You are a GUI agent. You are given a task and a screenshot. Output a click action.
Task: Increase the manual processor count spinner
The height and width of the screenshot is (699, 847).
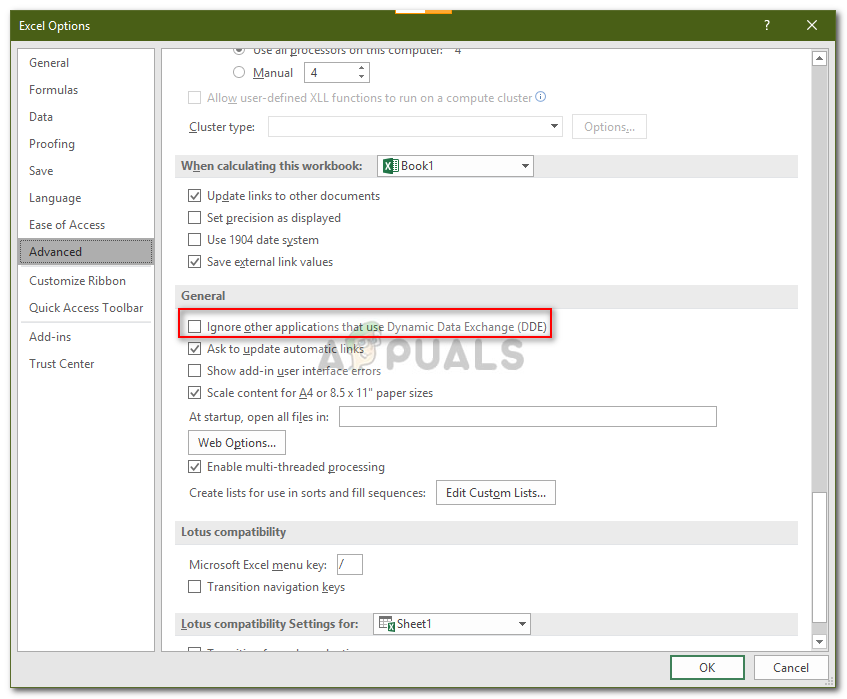point(361,68)
